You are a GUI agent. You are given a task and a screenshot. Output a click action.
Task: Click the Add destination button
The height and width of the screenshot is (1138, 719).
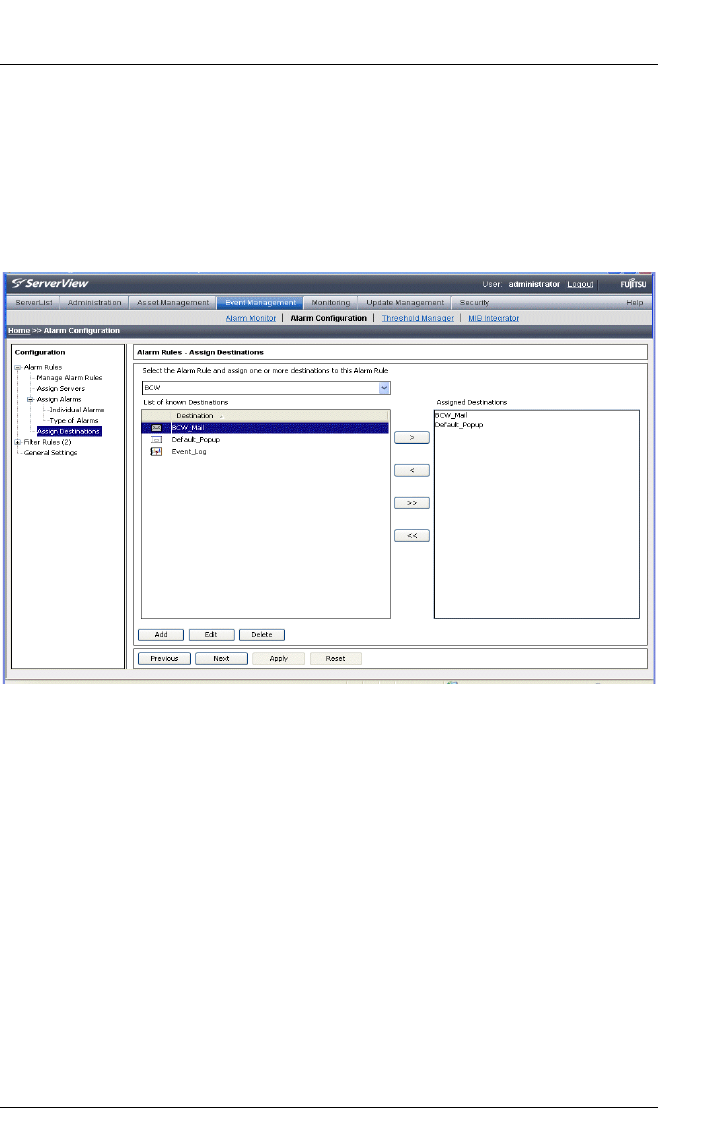click(x=161, y=635)
